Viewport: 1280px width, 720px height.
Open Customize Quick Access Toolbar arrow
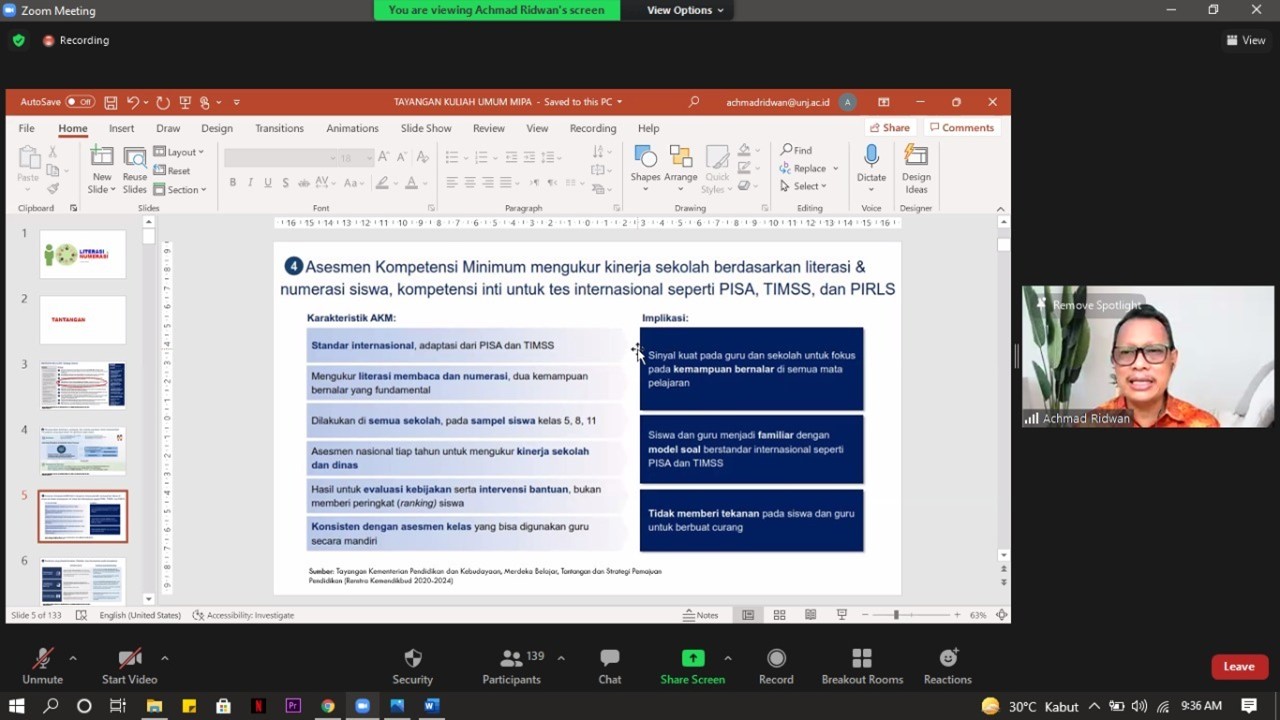237,102
